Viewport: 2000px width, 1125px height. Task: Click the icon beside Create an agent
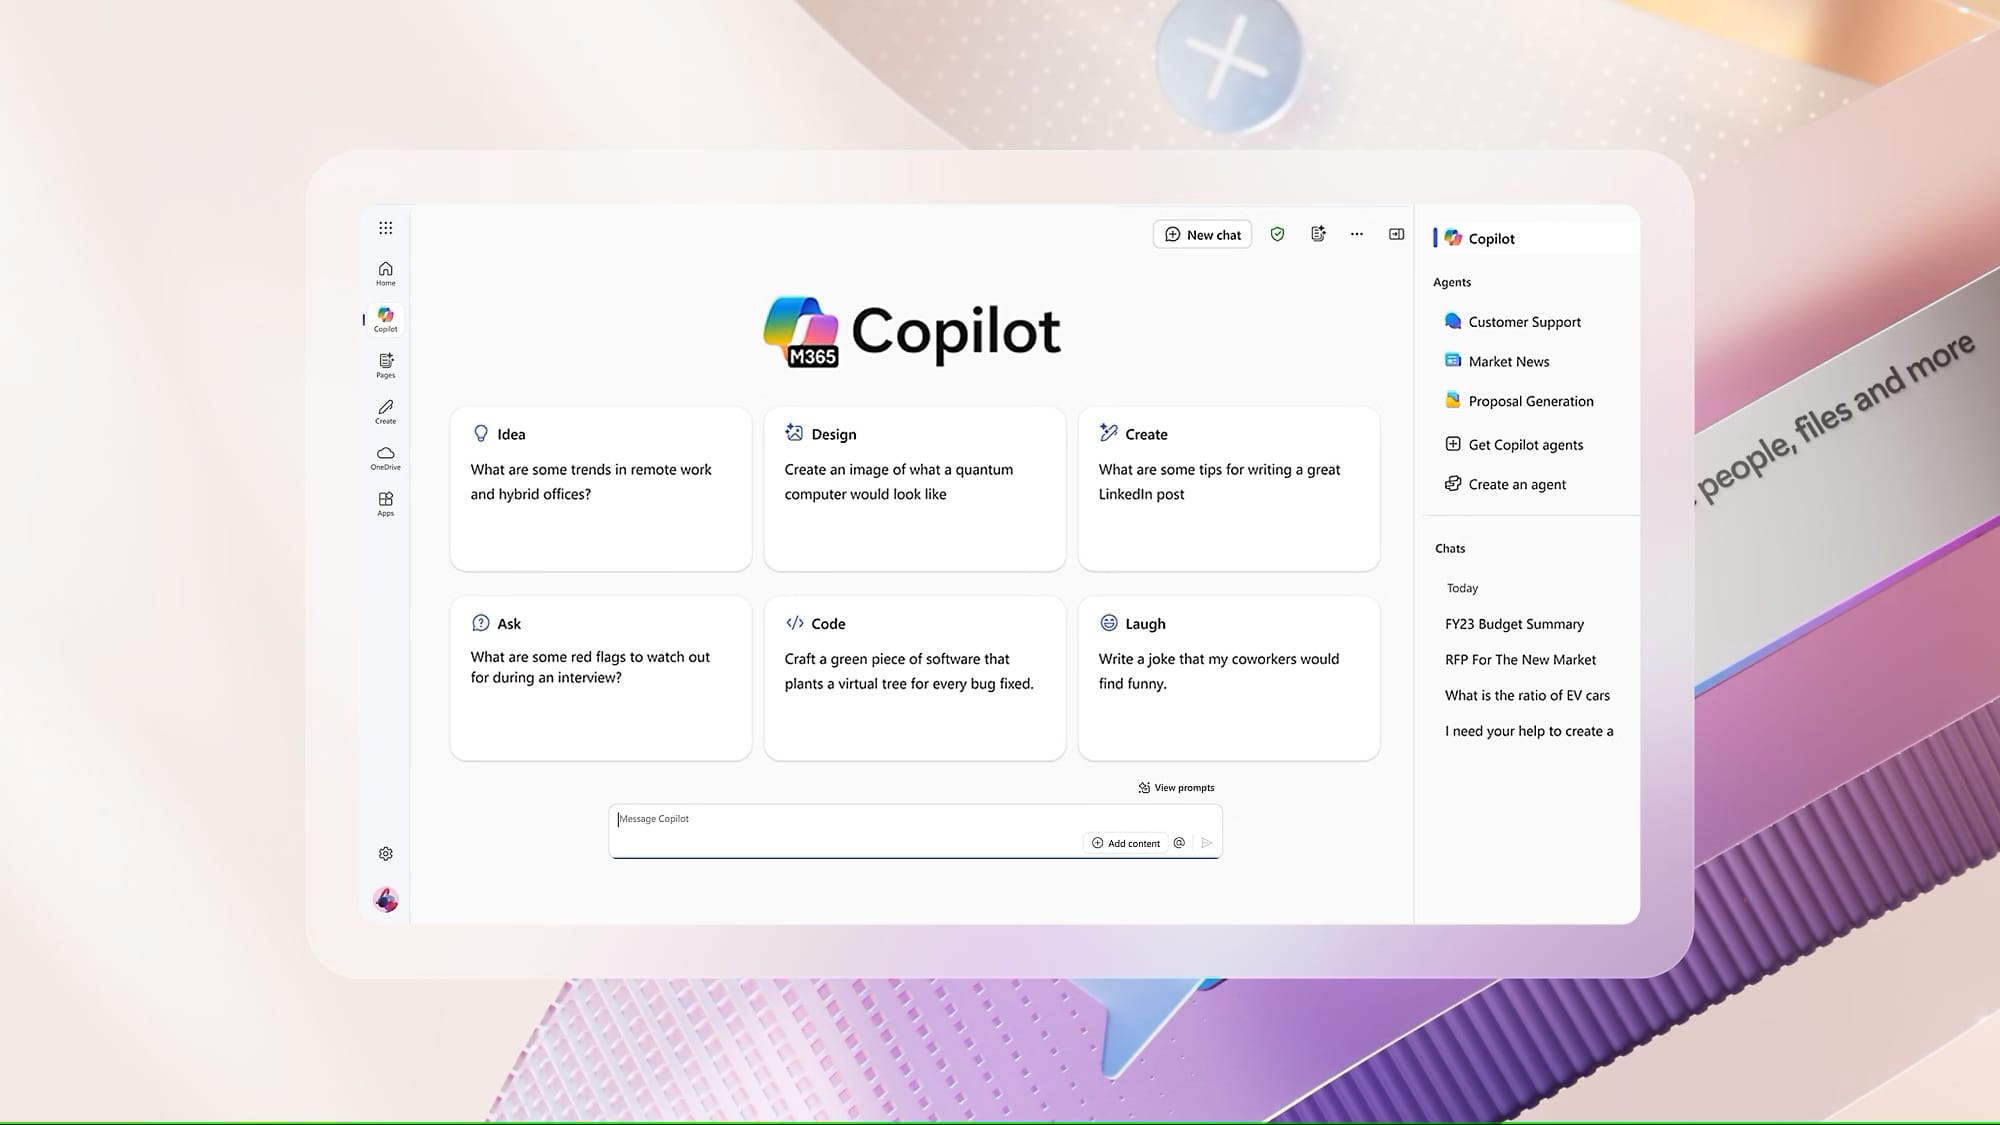tap(1453, 484)
